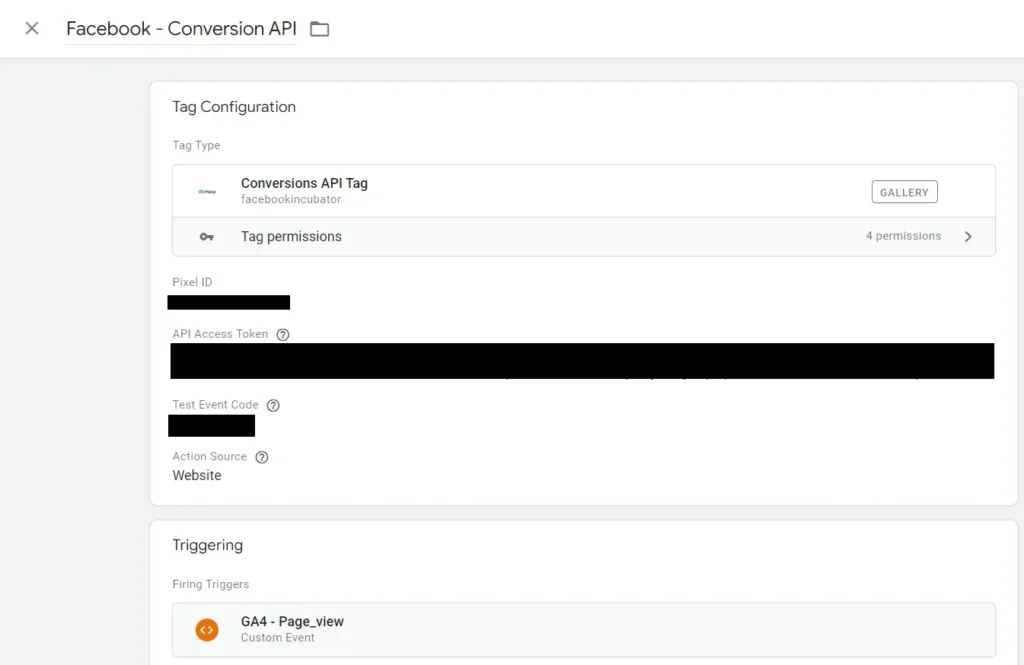Open help for Test Event Code
The width and height of the screenshot is (1024, 665).
point(273,405)
